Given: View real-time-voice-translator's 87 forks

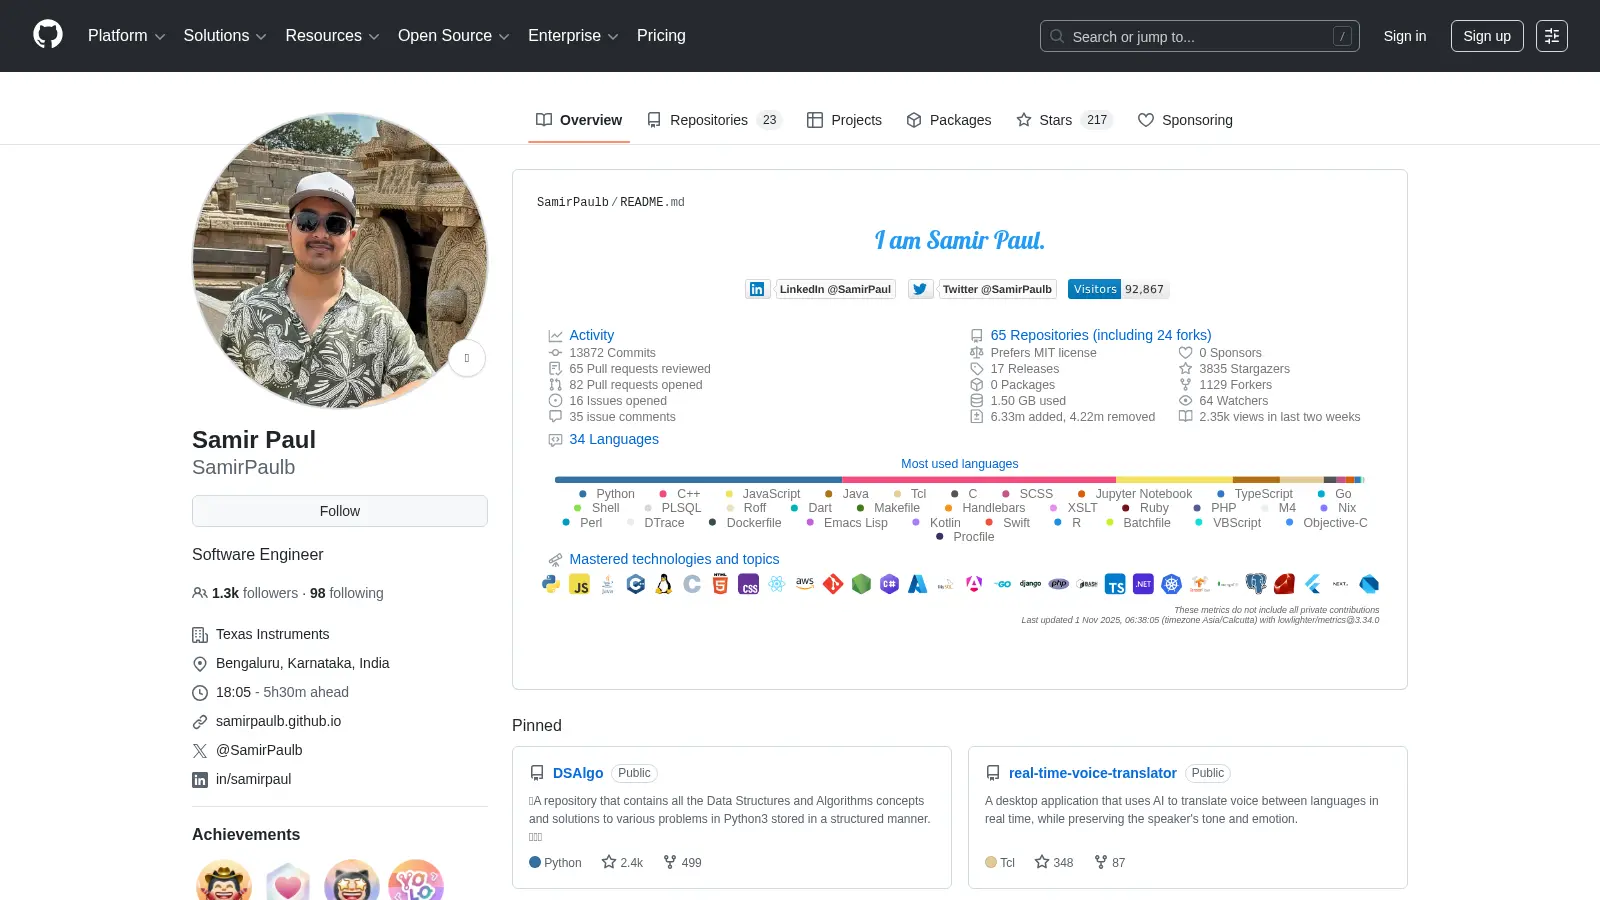Looking at the screenshot, I should pos(1110,862).
